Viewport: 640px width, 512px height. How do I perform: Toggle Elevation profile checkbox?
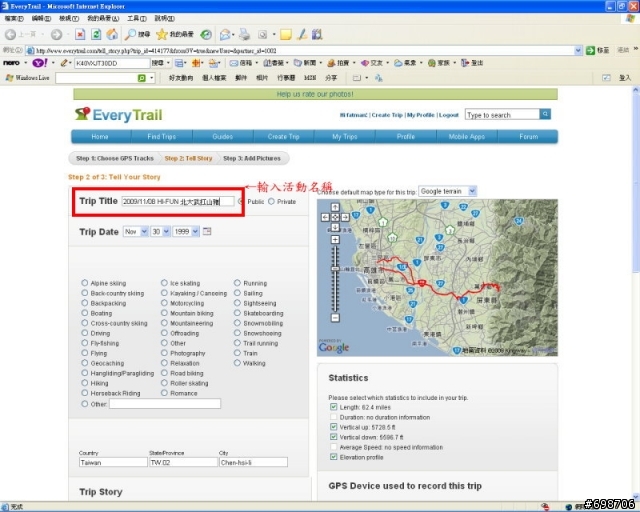coord(333,456)
